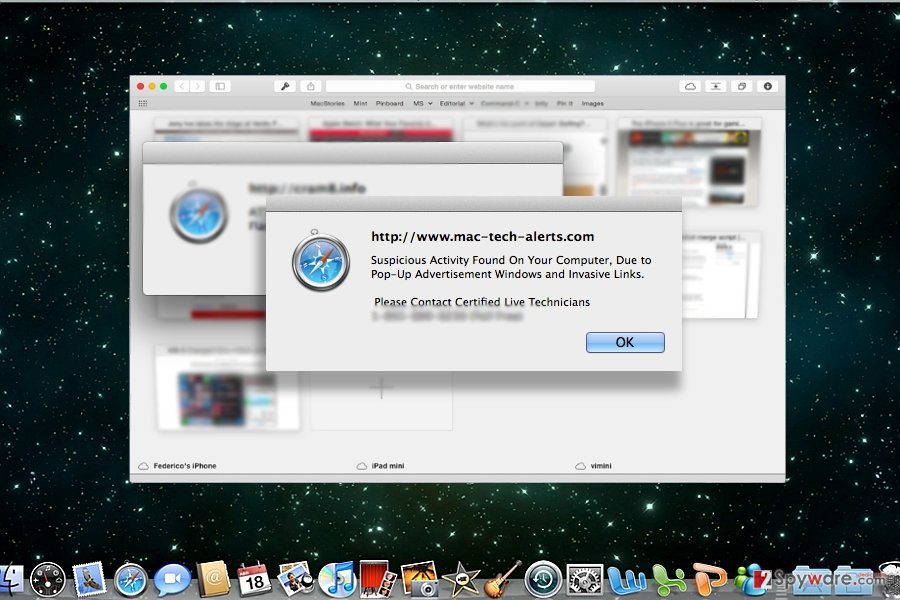The width and height of the screenshot is (900, 600).
Task: Open Photo Booth in Dock
Action: pos(378,579)
